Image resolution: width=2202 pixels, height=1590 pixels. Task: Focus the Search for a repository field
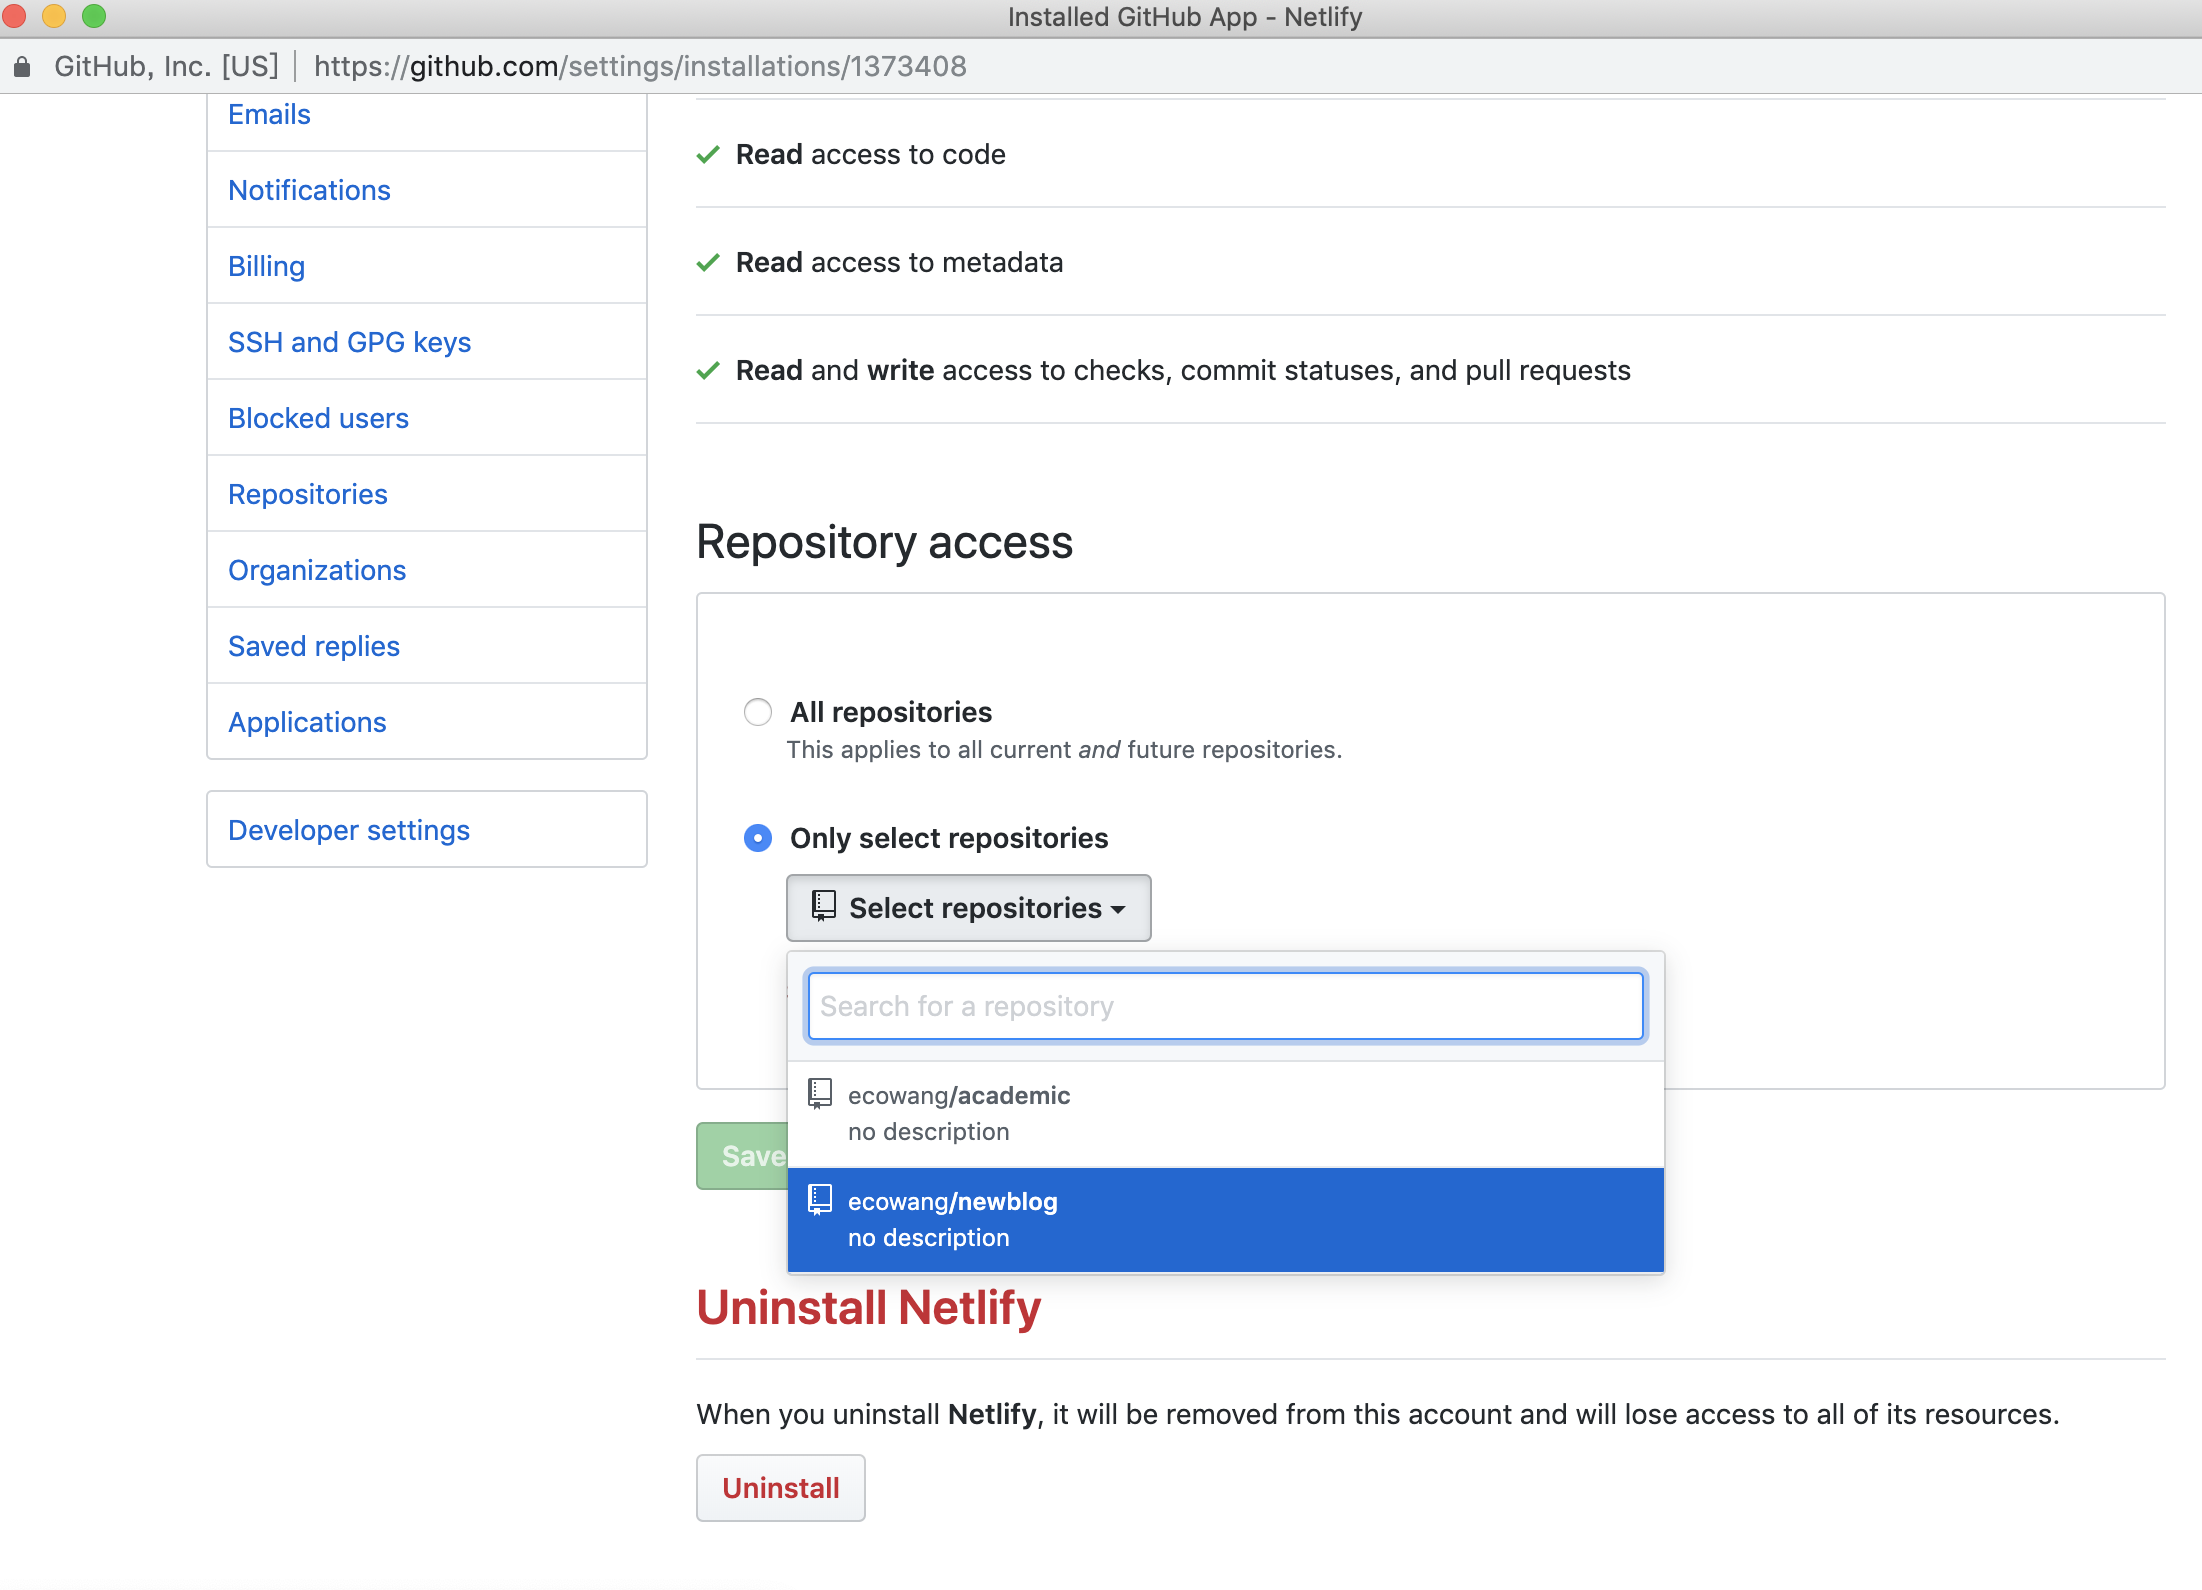[x=1226, y=1006]
